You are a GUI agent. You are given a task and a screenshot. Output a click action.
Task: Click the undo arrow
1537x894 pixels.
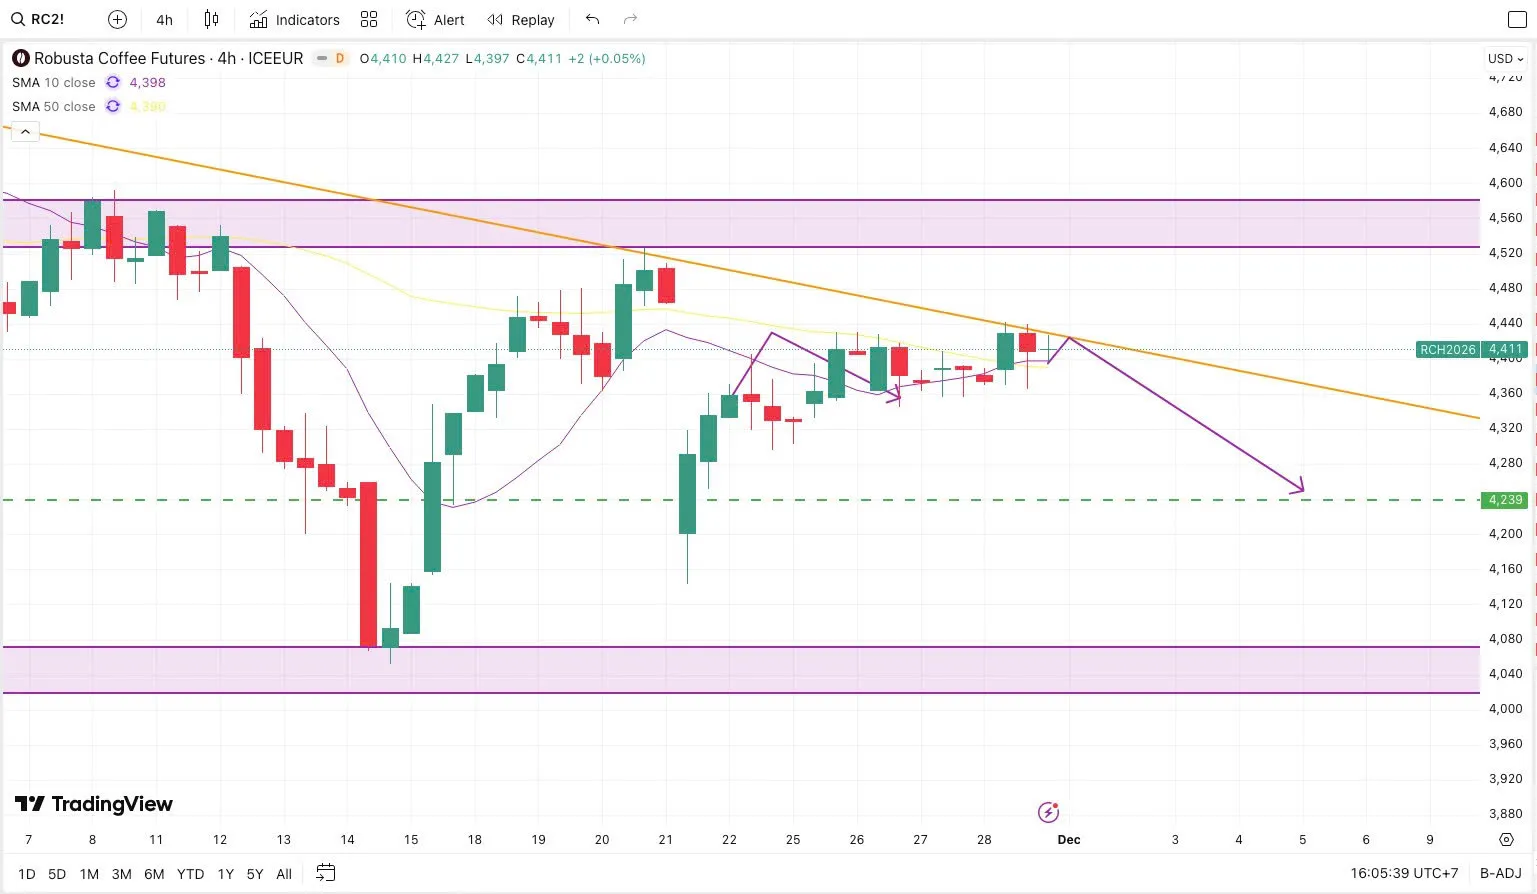[x=593, y=20]
